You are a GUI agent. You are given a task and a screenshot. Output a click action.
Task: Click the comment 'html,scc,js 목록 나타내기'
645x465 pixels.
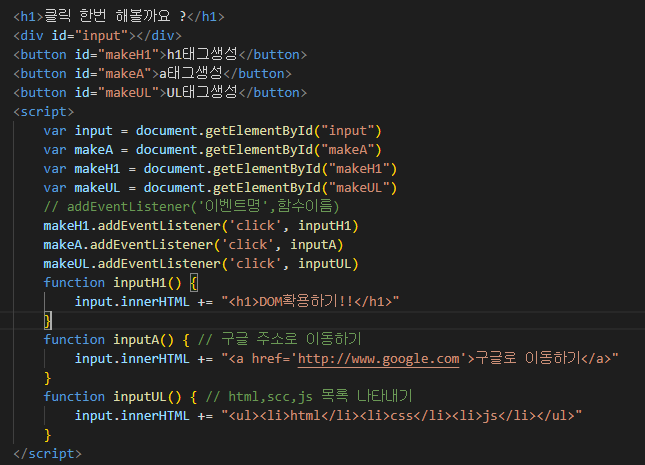(309, 396)
